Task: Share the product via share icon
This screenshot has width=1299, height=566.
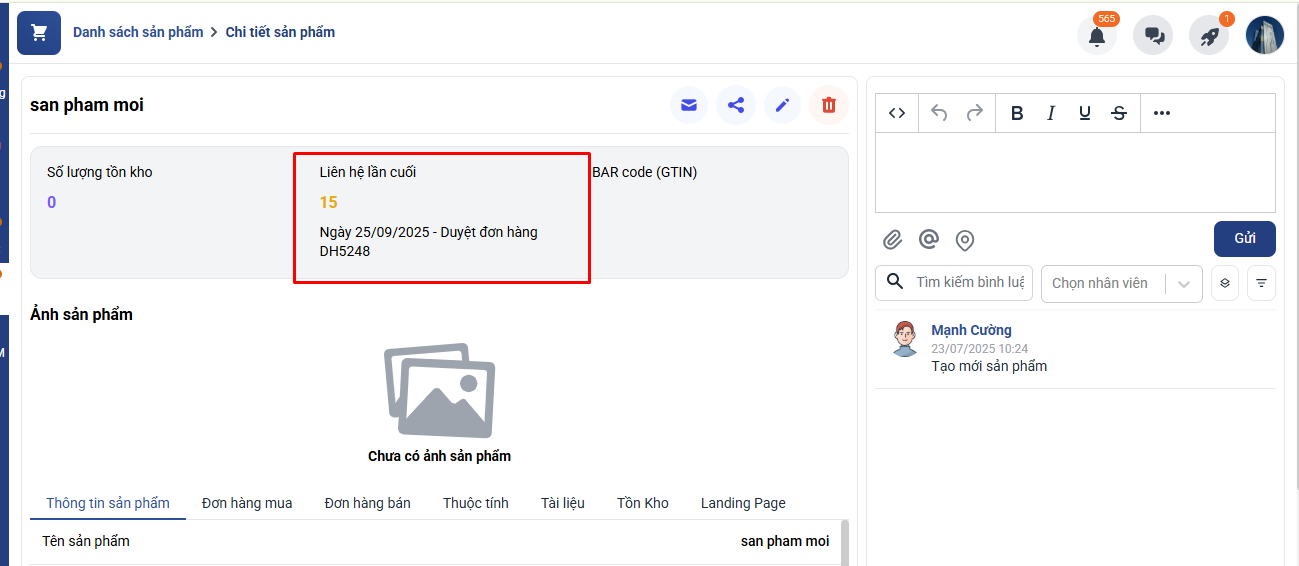Action: pyautogui.click(x=736, y=105)
